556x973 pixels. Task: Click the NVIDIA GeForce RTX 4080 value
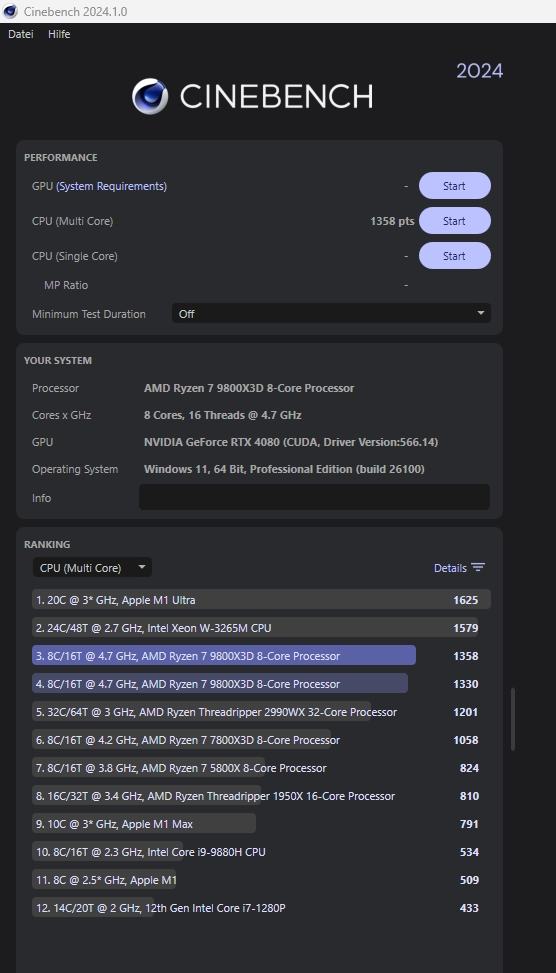[x=291, y=442]
